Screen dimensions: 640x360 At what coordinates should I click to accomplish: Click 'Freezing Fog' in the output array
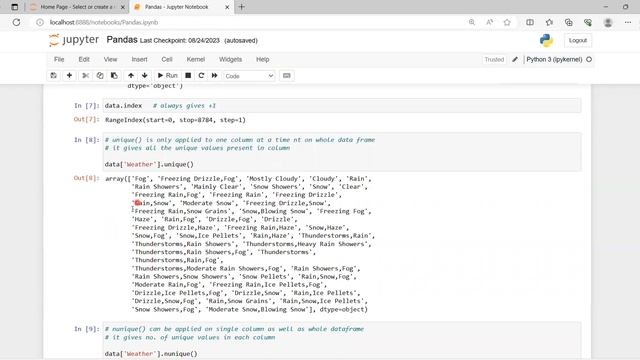(x=343, y=211)
